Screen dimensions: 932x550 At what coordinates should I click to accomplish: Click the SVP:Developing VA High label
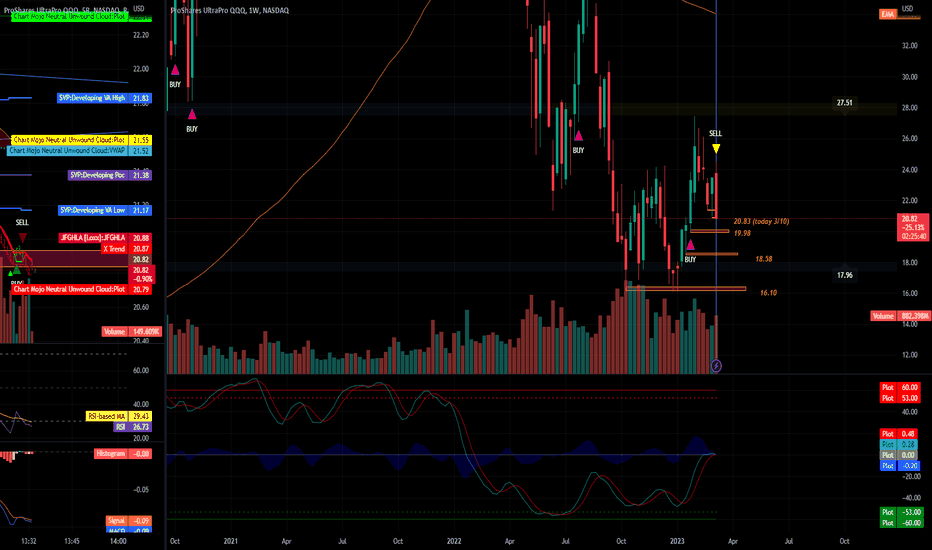(92, 98)
